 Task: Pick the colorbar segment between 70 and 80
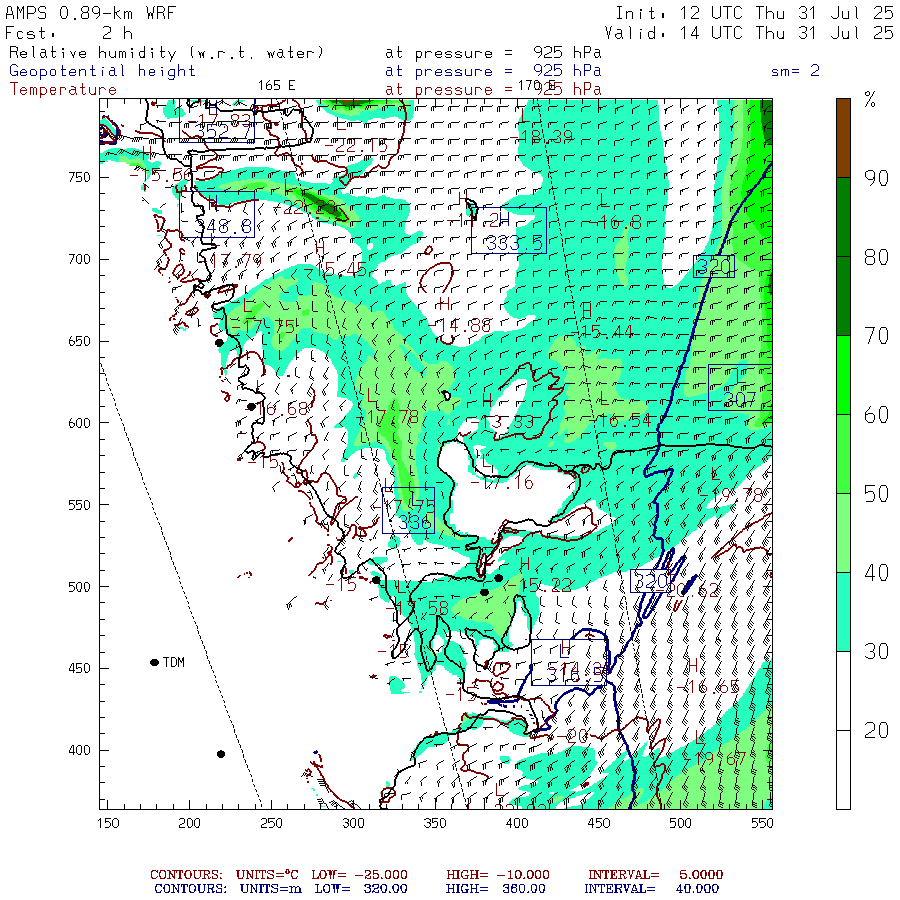coord(843,296)
